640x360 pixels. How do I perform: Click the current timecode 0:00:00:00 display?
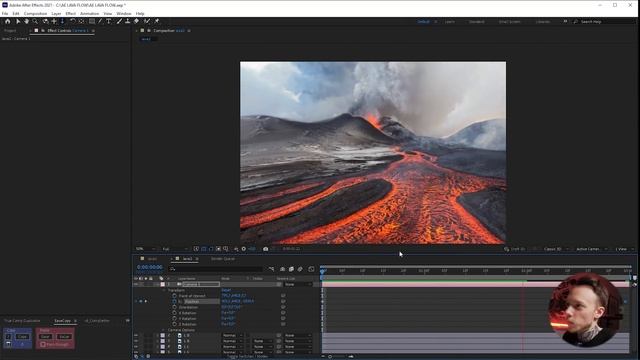pyautogui.click(x=150, y=267)
